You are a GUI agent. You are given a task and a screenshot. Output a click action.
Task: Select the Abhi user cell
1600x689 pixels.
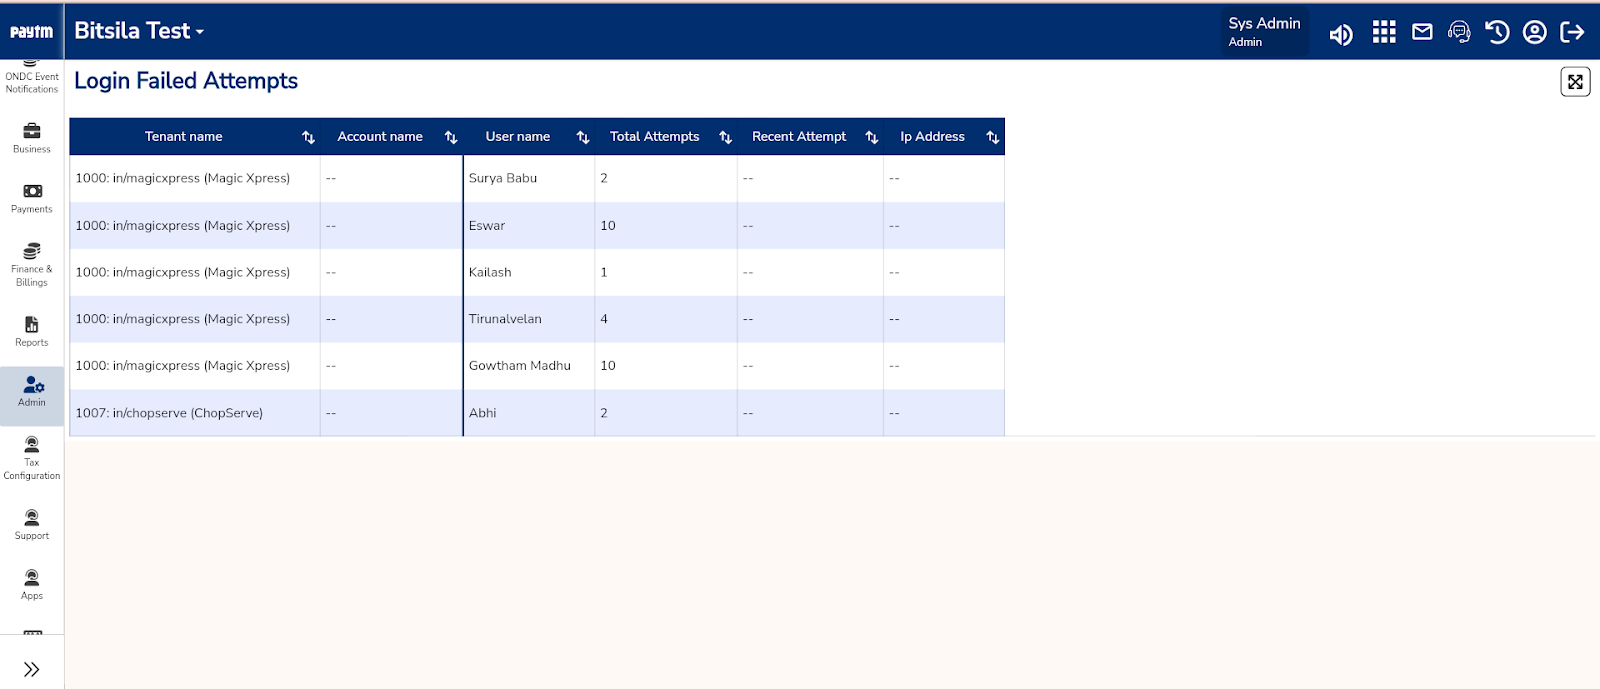(529, 413)
